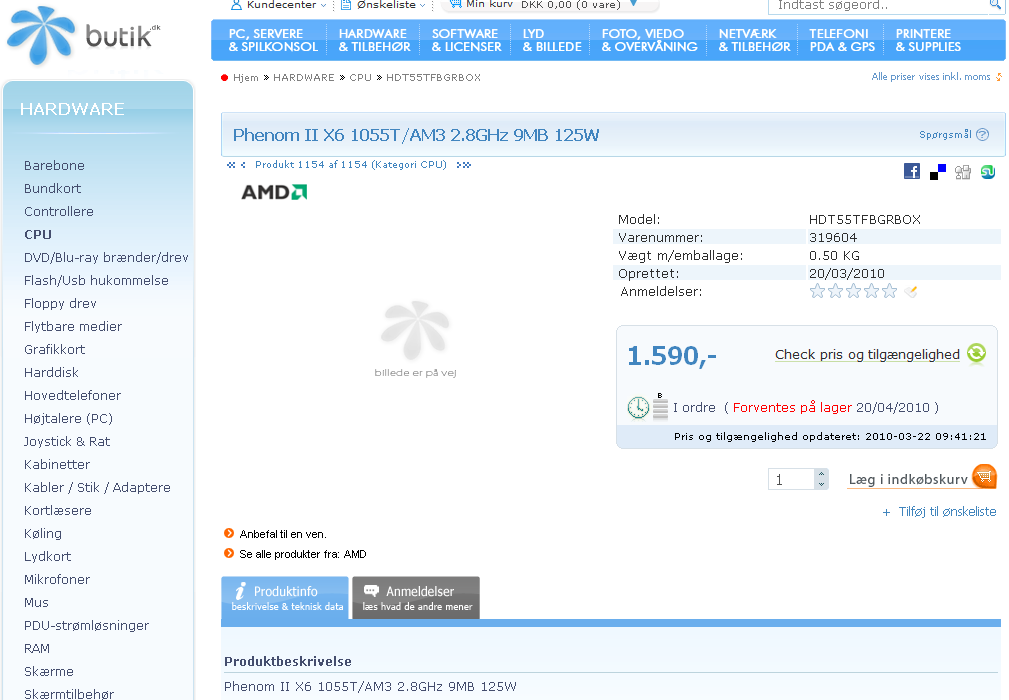Share product on StumbleUpon
The image size is (1009, 700).
[x=988, y=172]
